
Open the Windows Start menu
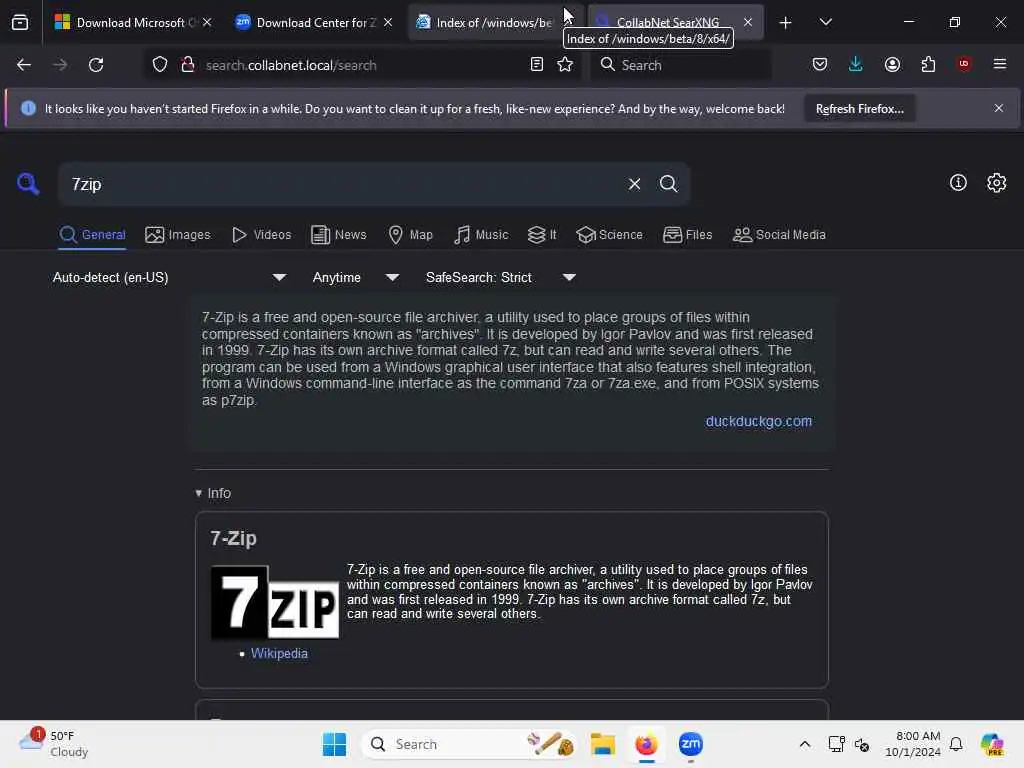click(334, 744)
